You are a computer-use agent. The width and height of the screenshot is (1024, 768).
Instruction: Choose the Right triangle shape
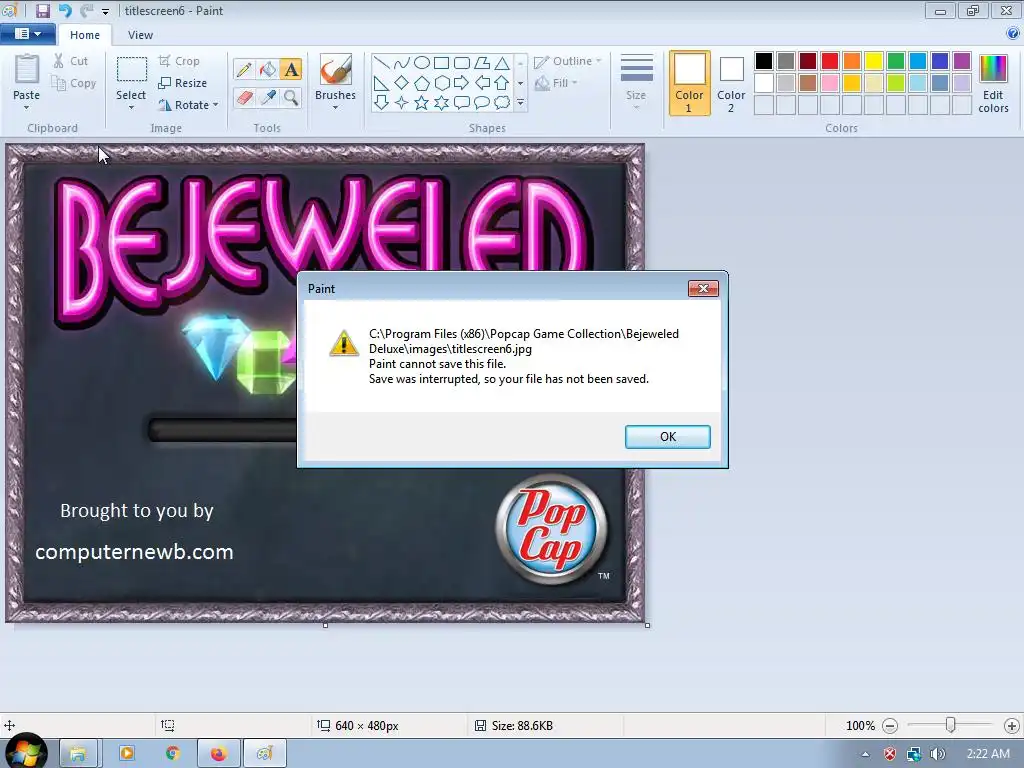click(x=382, y=83)
